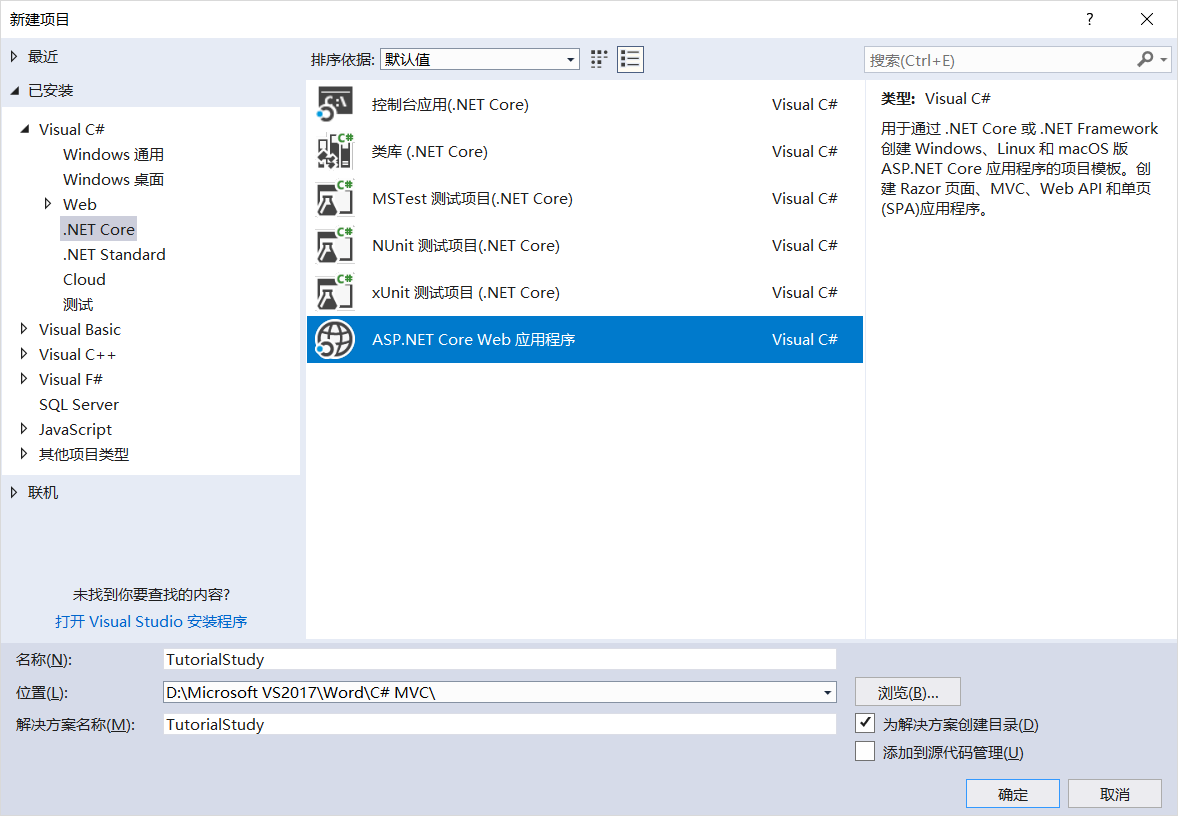Click Visual C# label in console app row
The width and height of the screenshot is (1178, 816).
pos(805,104)
